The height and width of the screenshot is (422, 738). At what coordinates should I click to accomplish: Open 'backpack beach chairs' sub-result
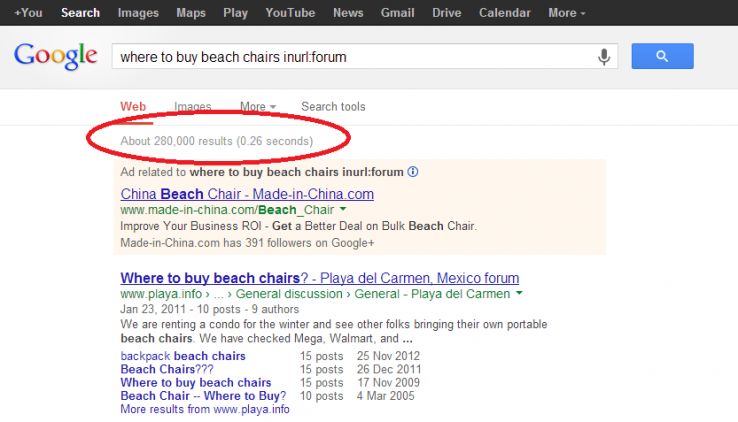coord(183,356)
